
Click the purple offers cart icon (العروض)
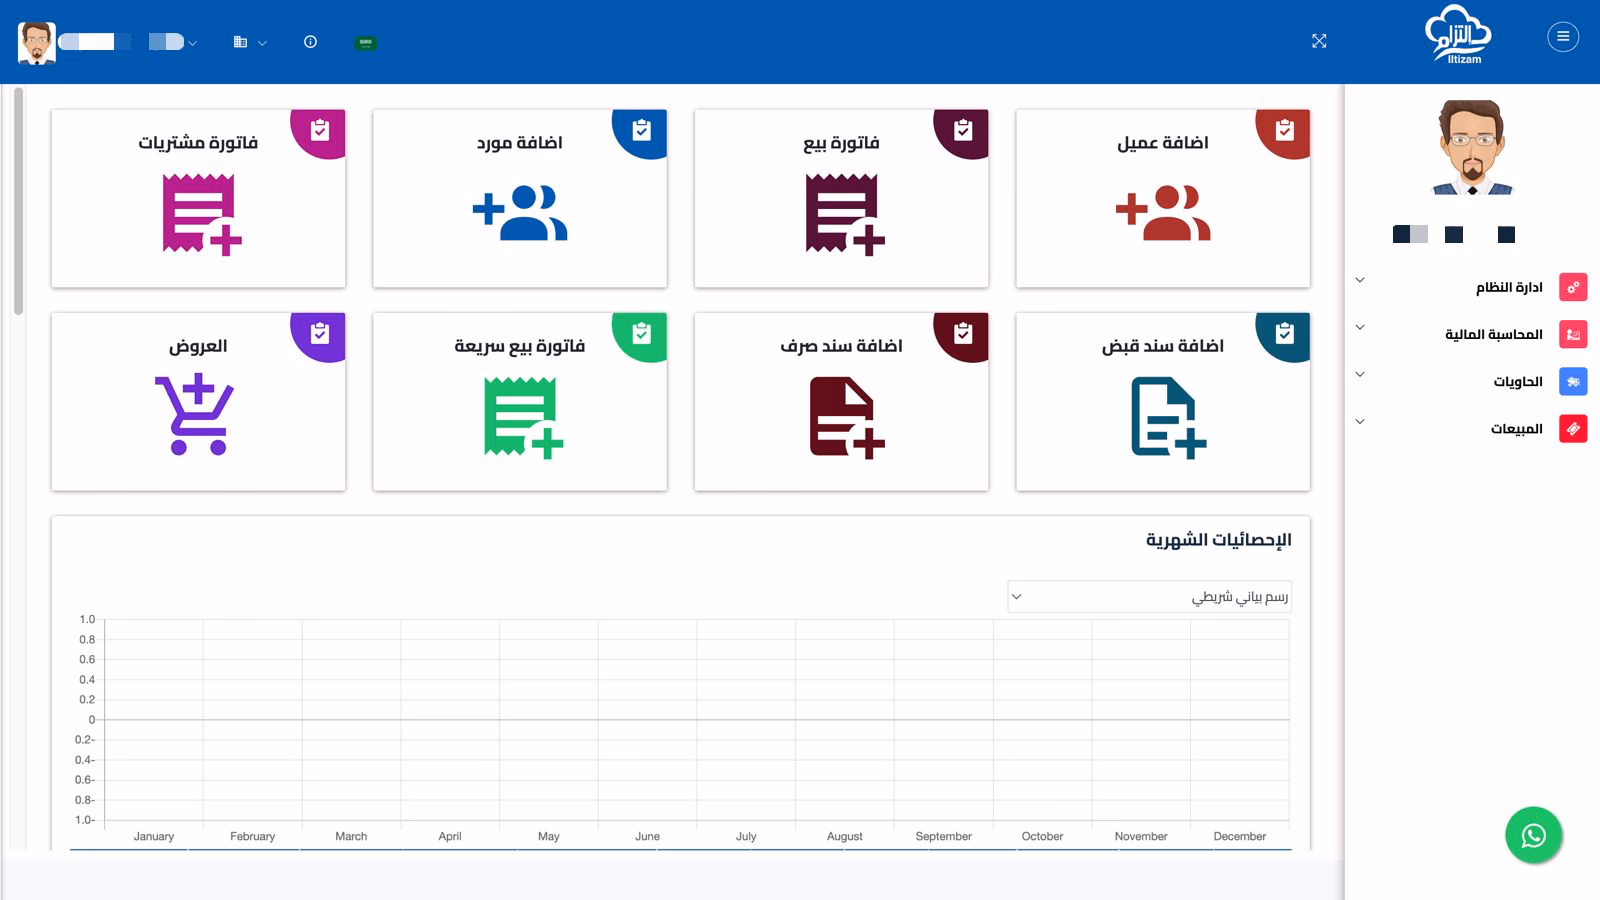click(x=195, y=414)
